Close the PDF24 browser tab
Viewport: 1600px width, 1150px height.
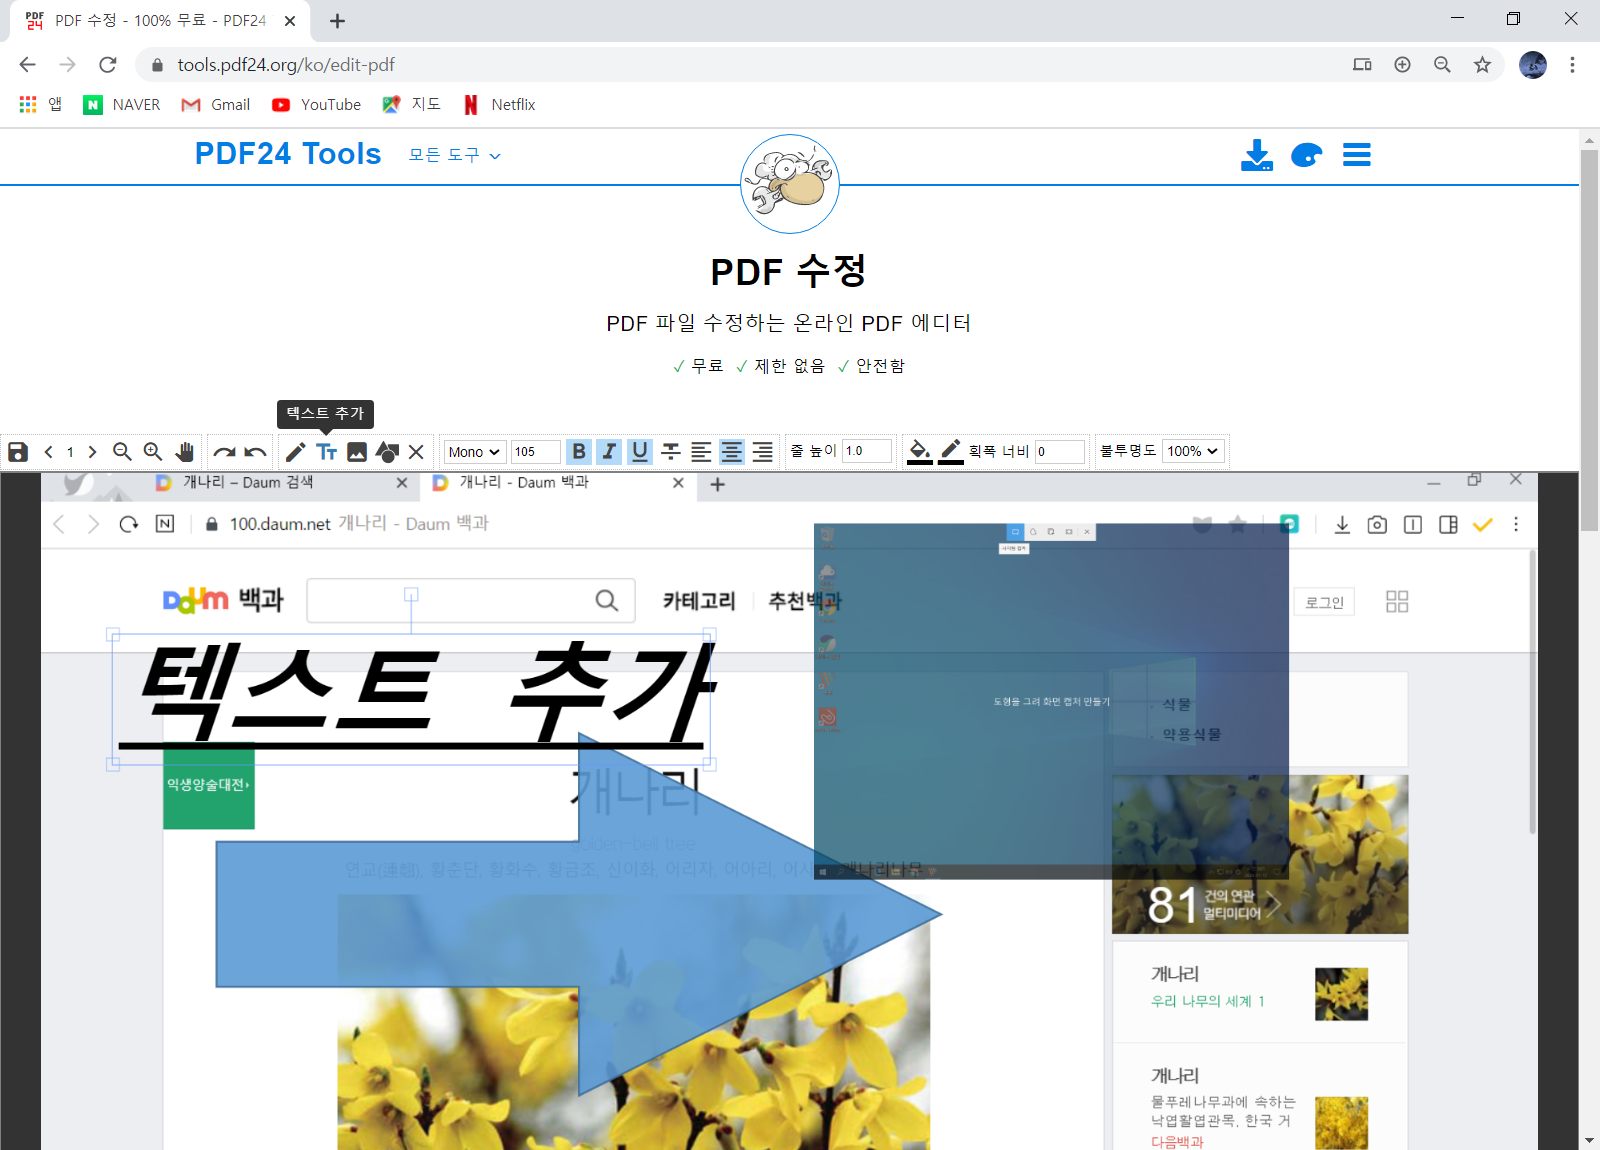[290, 21]
